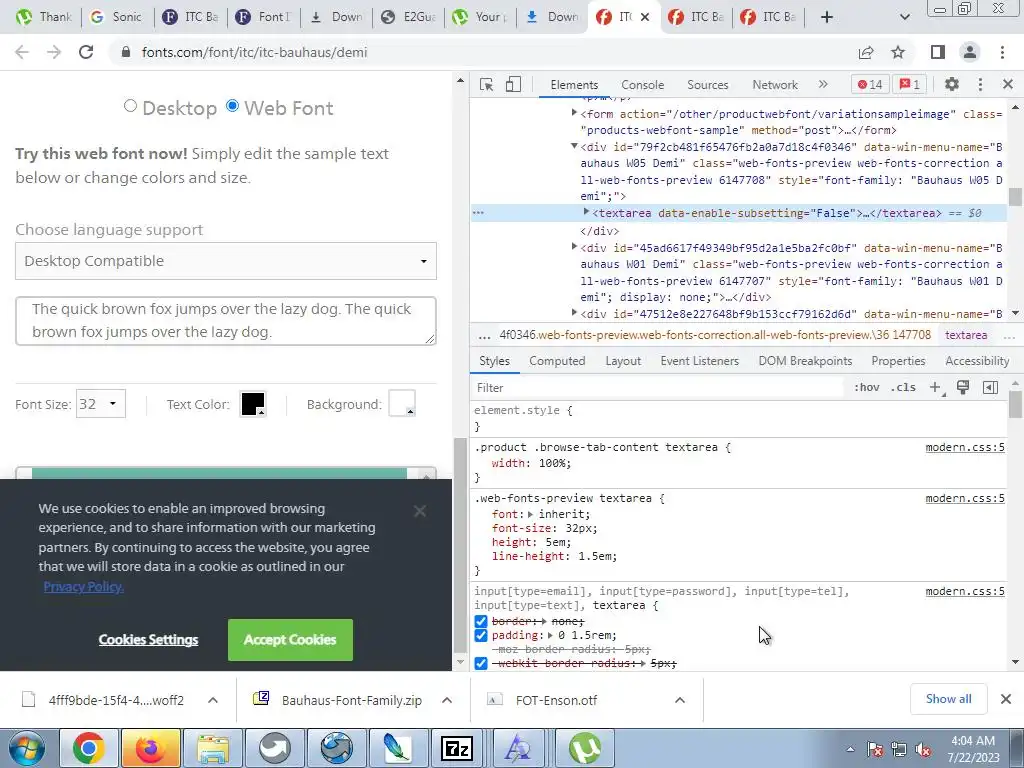Screen dimensions: 1024x768
Task: Toggle the device toolbar icon
Action: point(513,84)
